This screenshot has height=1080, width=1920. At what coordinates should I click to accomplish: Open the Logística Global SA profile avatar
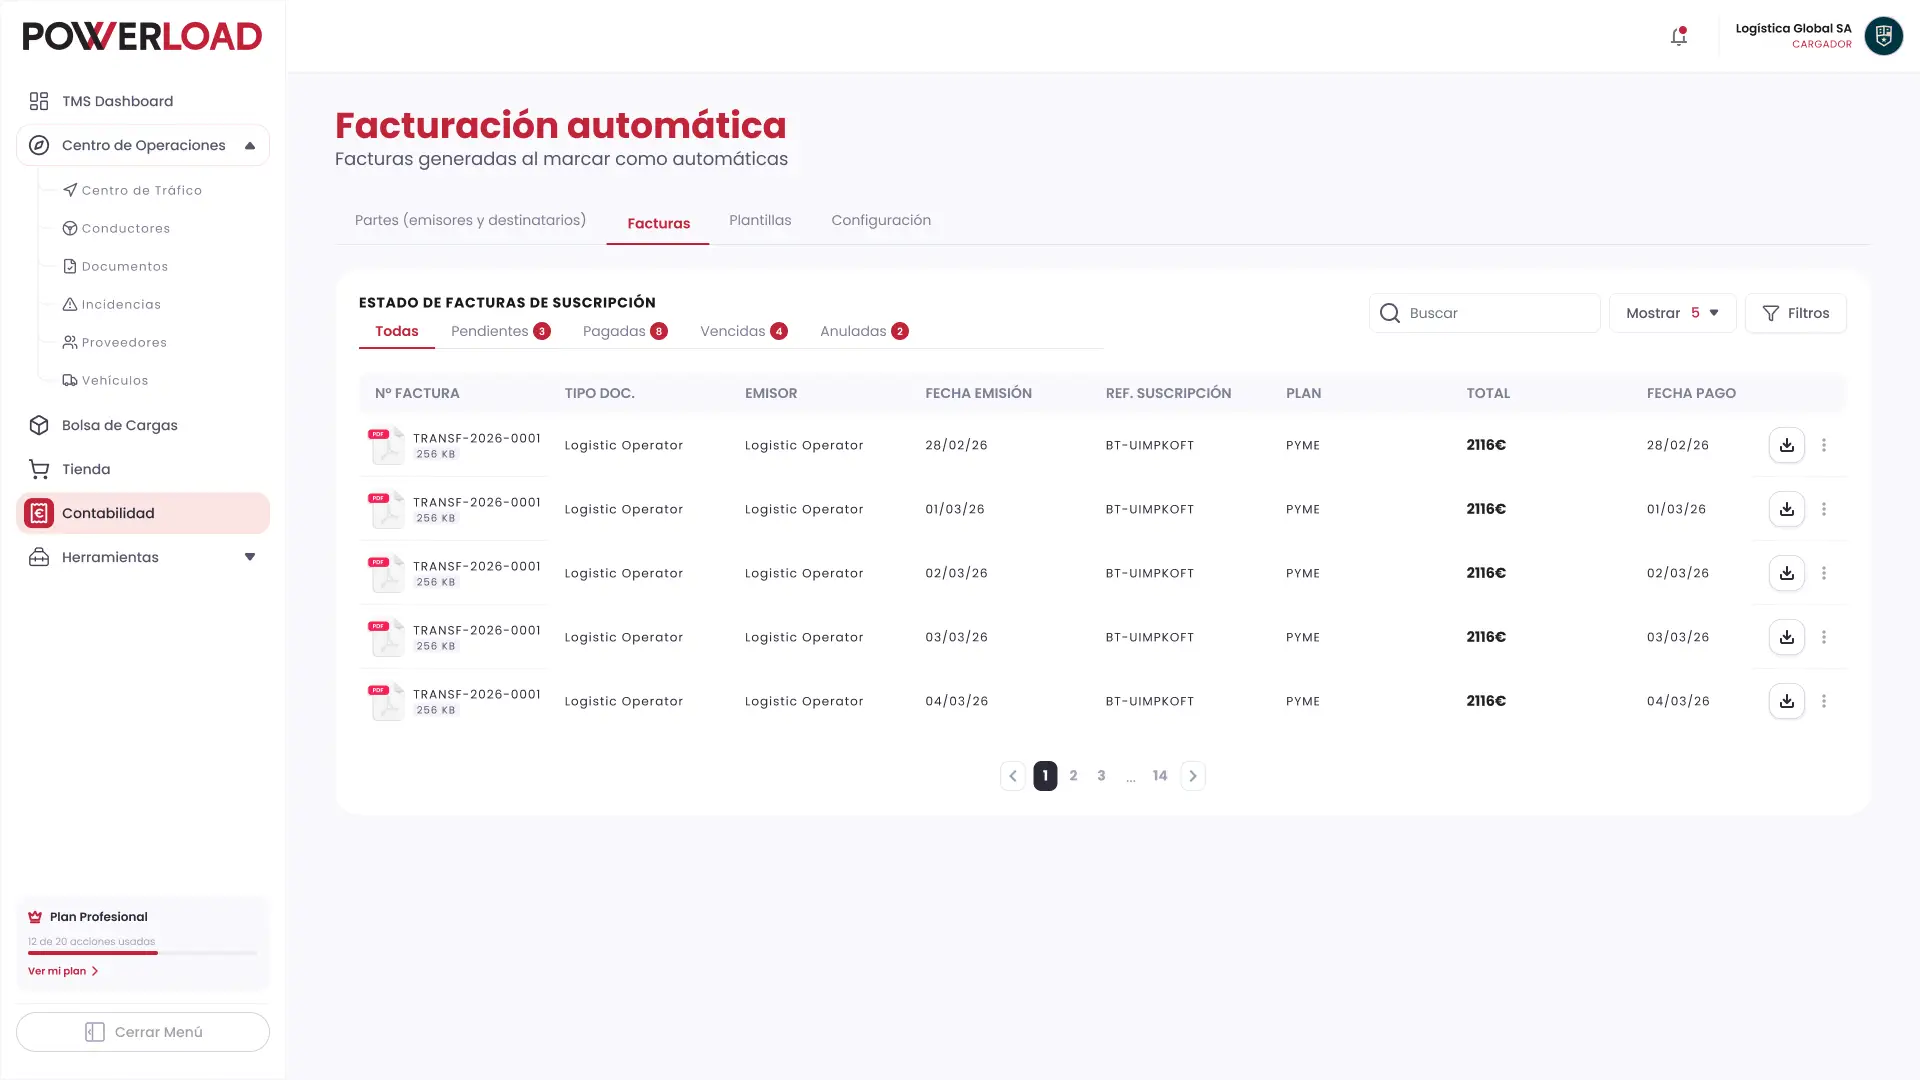pyautogui.click(x=1884, y=36)
